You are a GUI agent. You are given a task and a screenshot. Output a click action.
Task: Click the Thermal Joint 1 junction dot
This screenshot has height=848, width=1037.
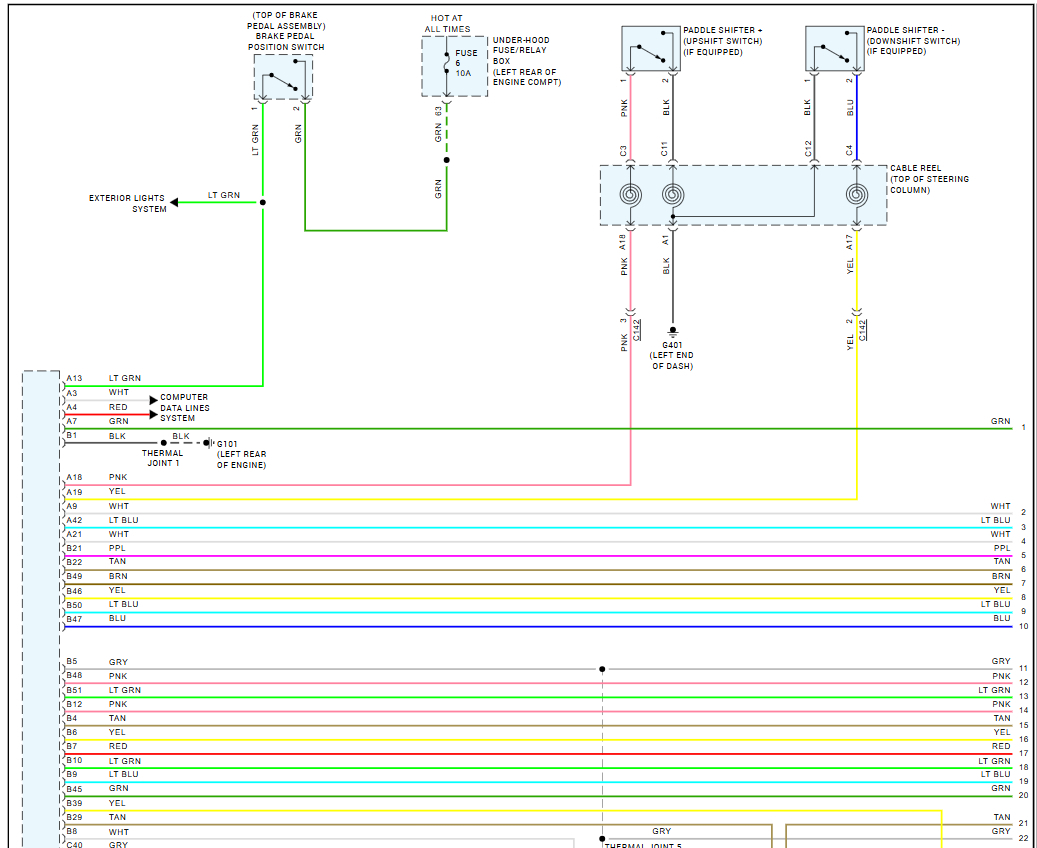tap(162, 443)
